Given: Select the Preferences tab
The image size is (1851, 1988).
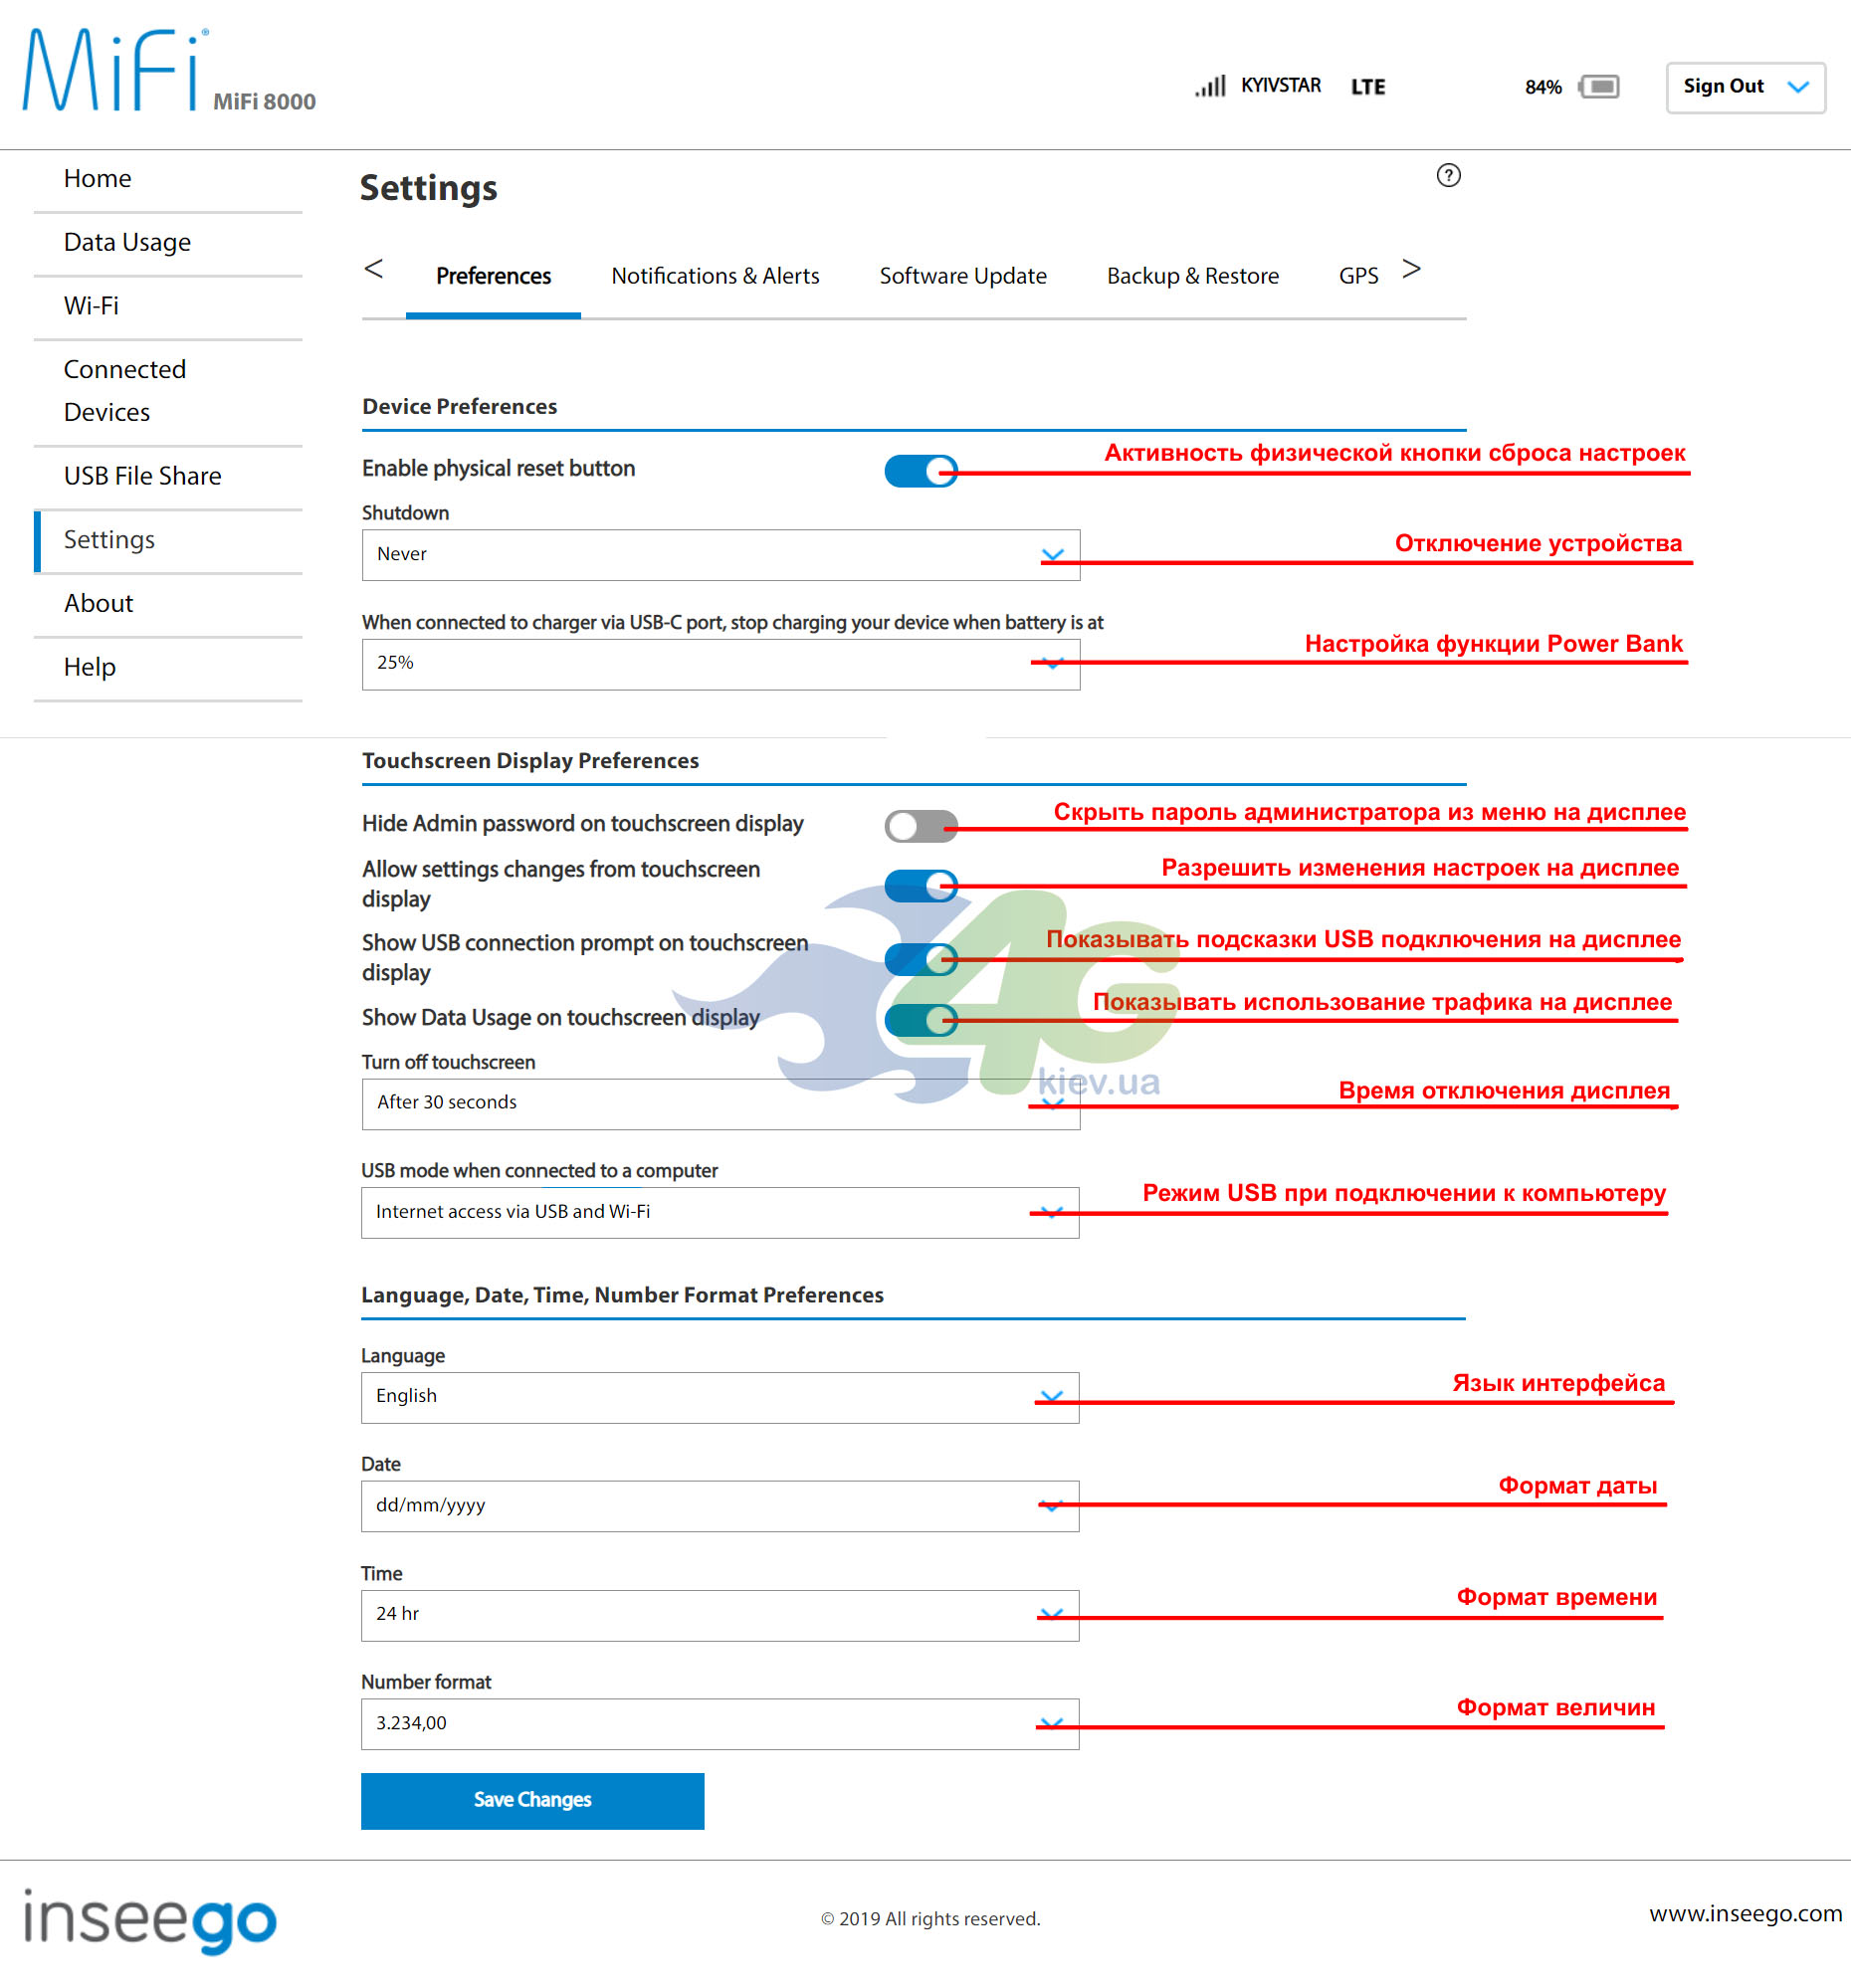Looking at the screenshot, I should point(493,276).
